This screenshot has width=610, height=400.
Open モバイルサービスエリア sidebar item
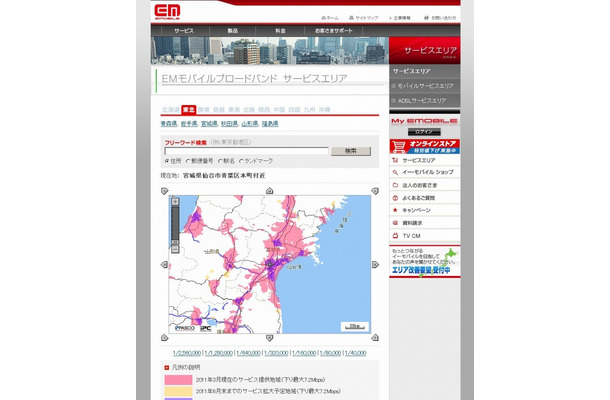click(x=424, y=86)
